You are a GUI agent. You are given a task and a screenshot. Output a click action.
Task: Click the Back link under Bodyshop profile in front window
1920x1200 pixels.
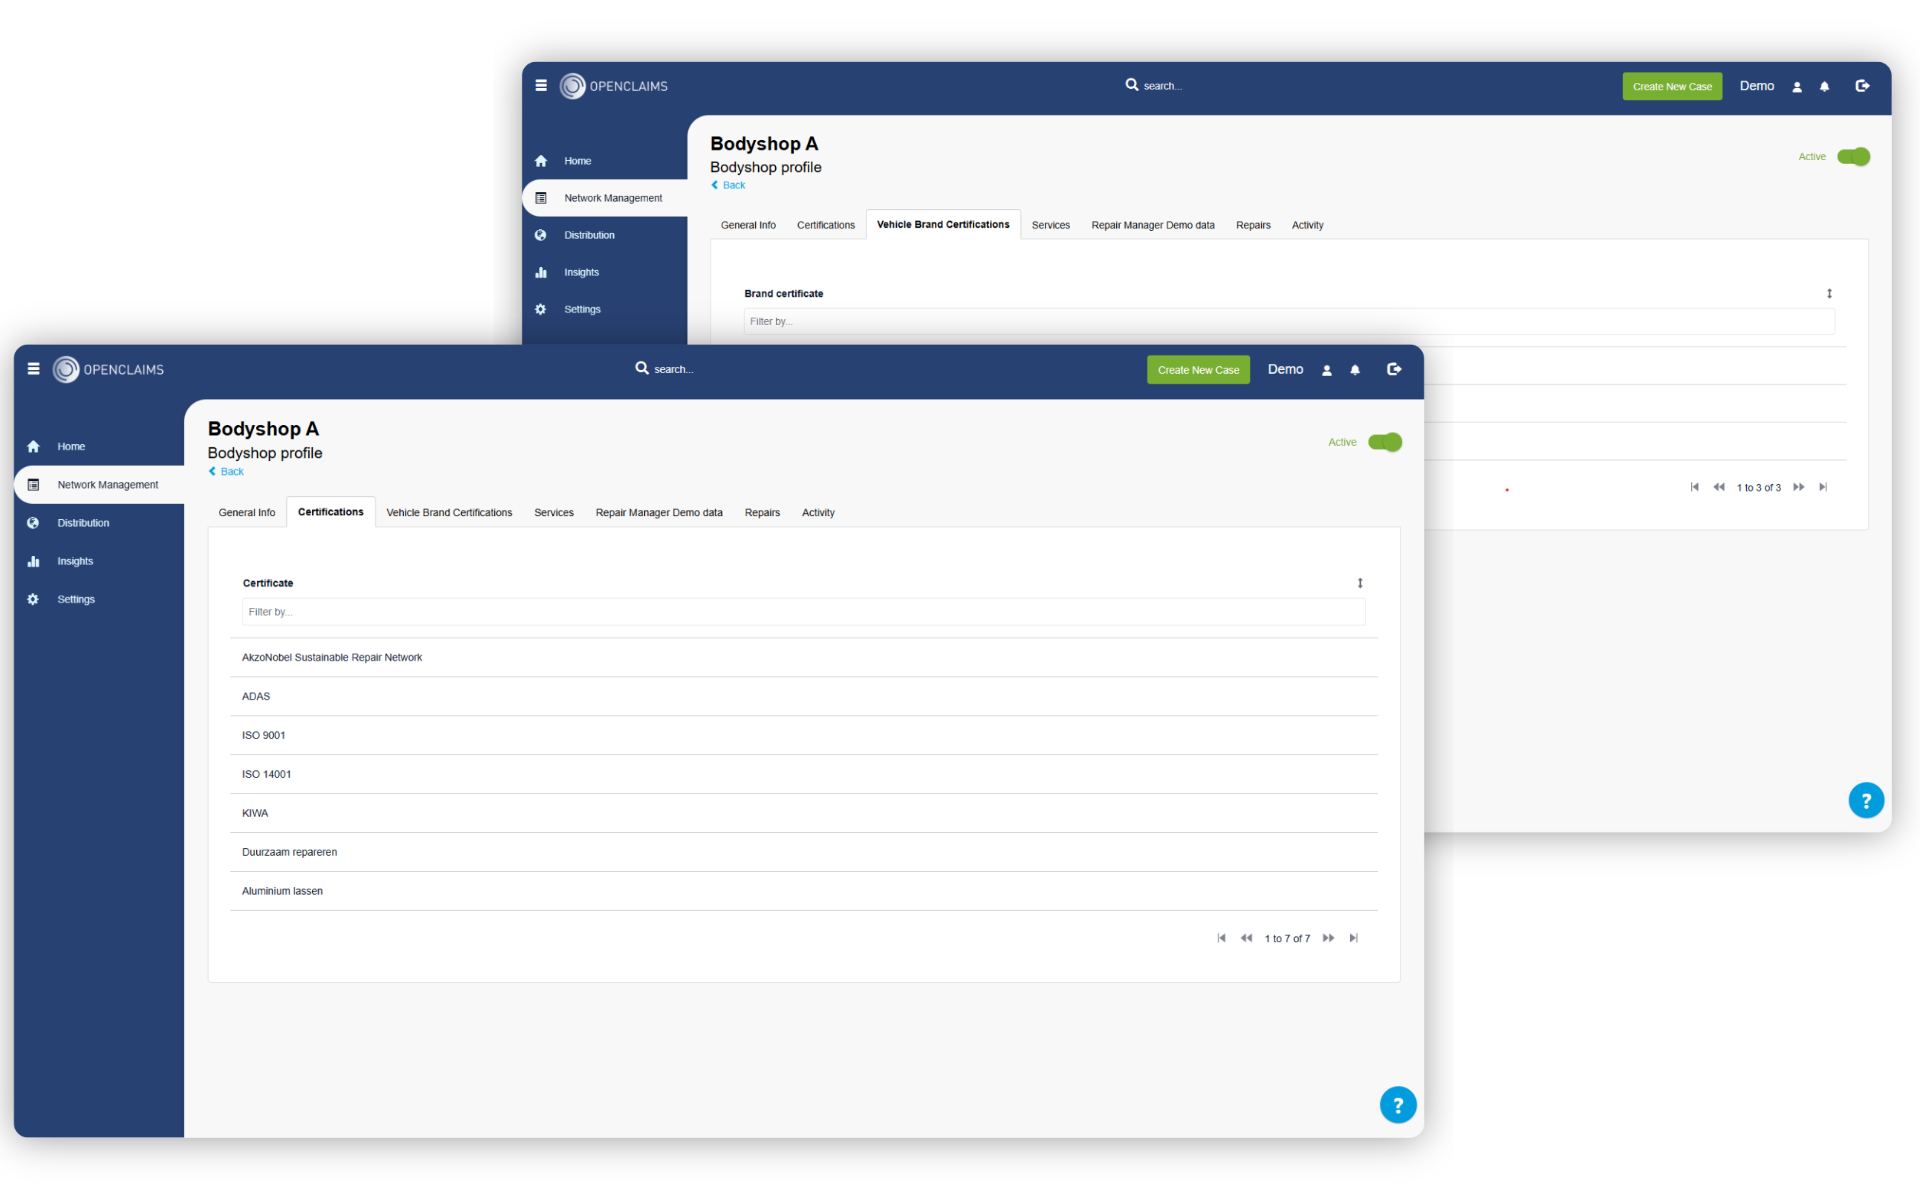click(227, 472)
